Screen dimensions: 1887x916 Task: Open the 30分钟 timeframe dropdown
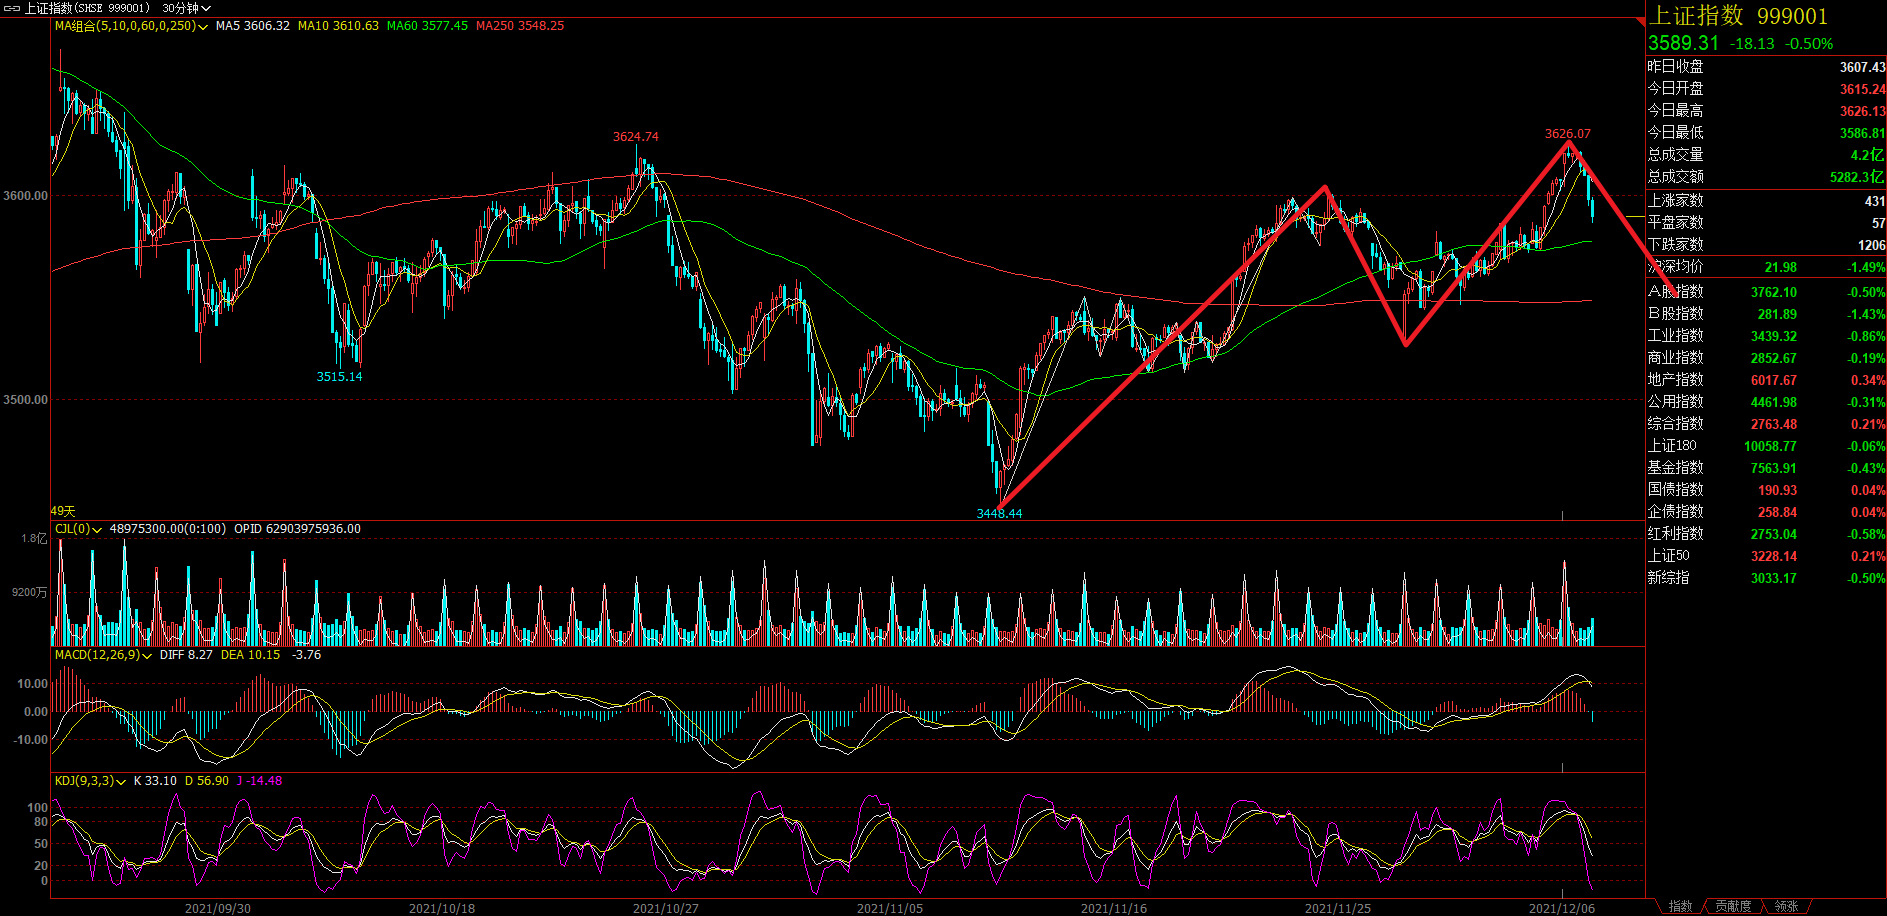point(186,8)
